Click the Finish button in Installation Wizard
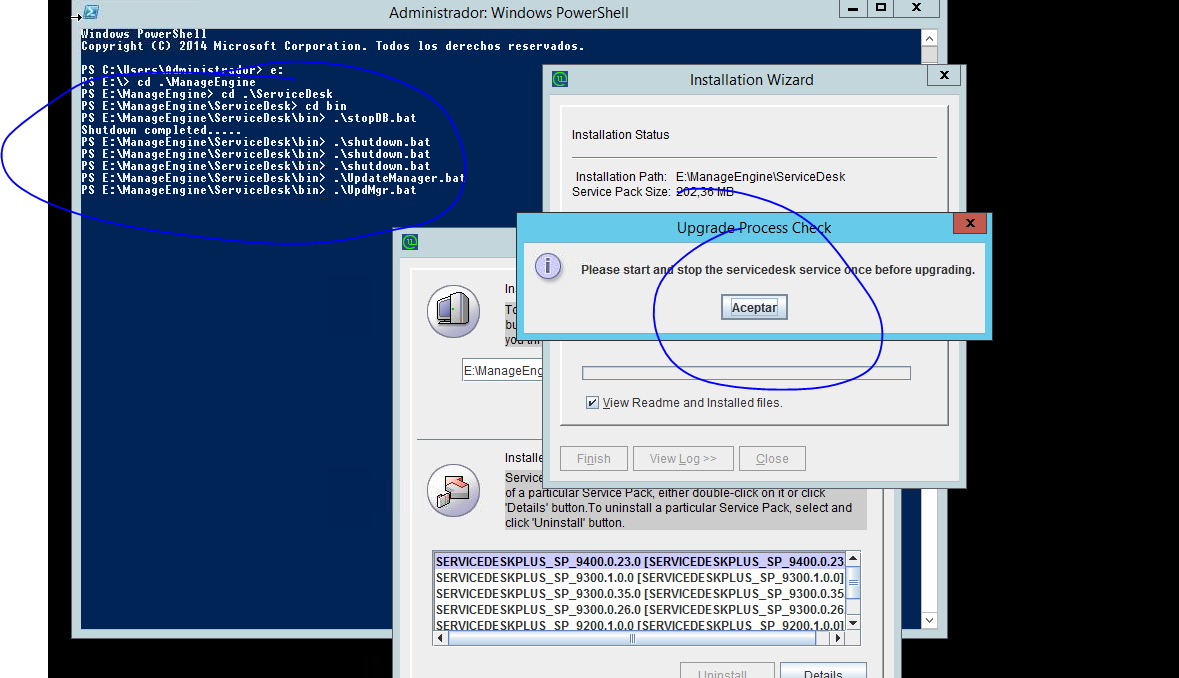This screenshot has height=678, width=1179. click(x=594, y=459)
